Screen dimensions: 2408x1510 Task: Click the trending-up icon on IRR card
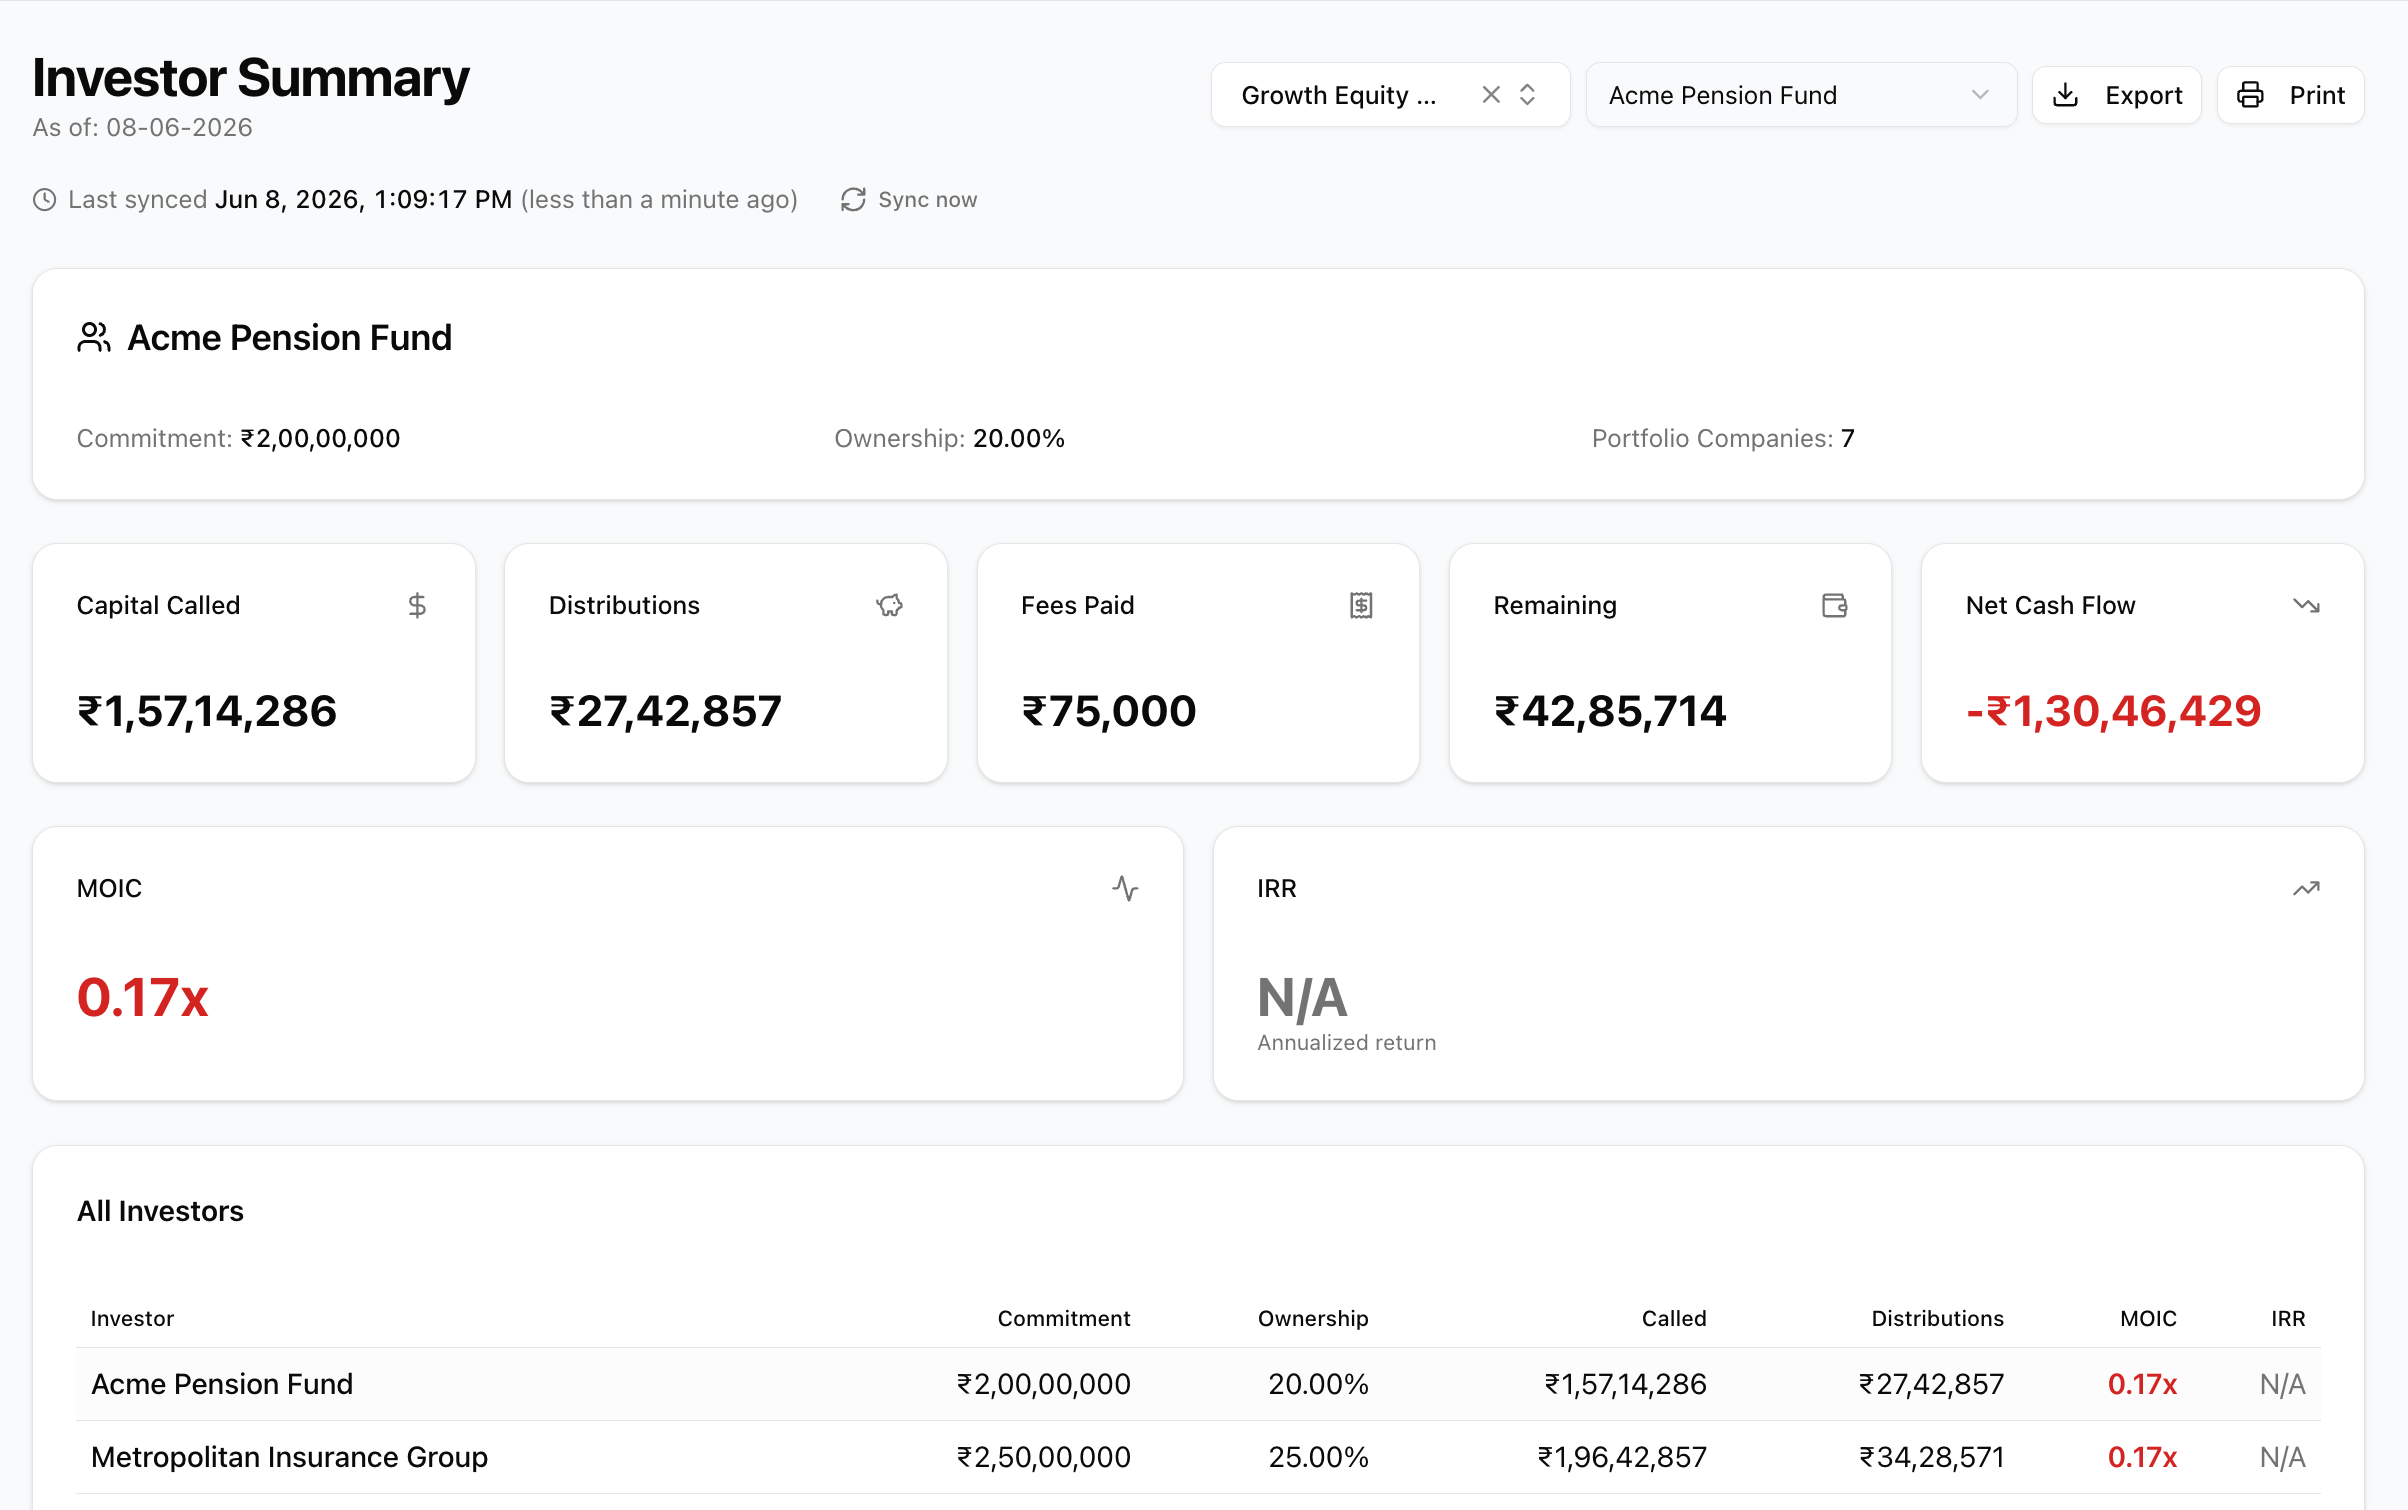pos(2306,888)
